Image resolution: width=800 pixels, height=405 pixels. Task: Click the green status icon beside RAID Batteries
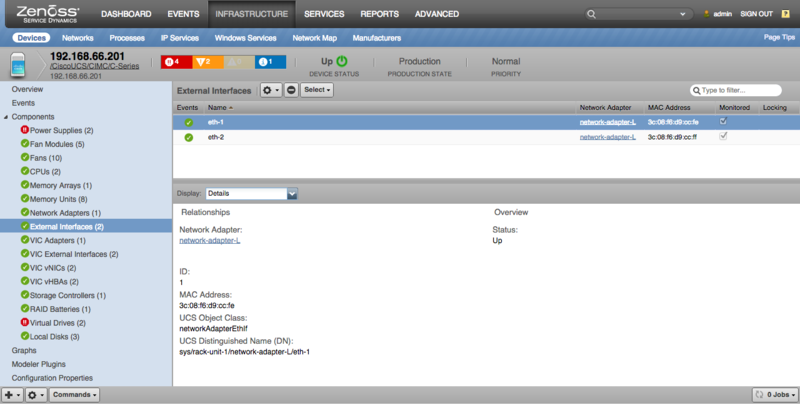(24, 308)
